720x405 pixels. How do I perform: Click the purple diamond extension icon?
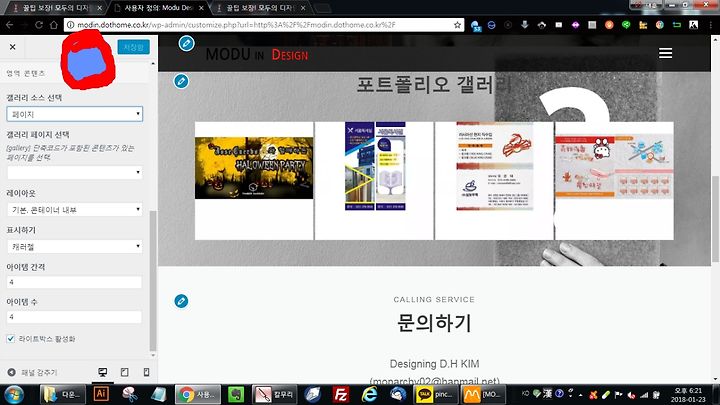coord(575,25)
